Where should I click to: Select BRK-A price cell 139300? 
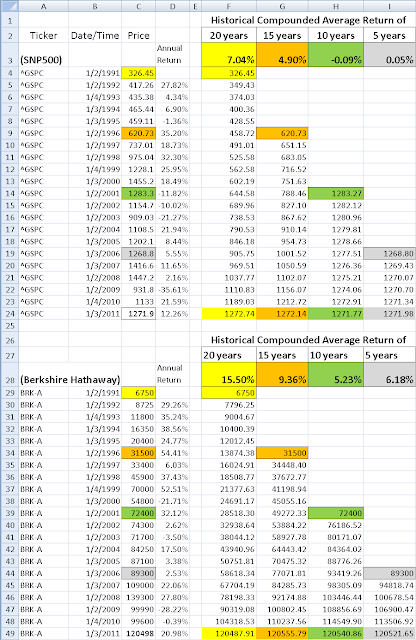click(x=138, y=598)
